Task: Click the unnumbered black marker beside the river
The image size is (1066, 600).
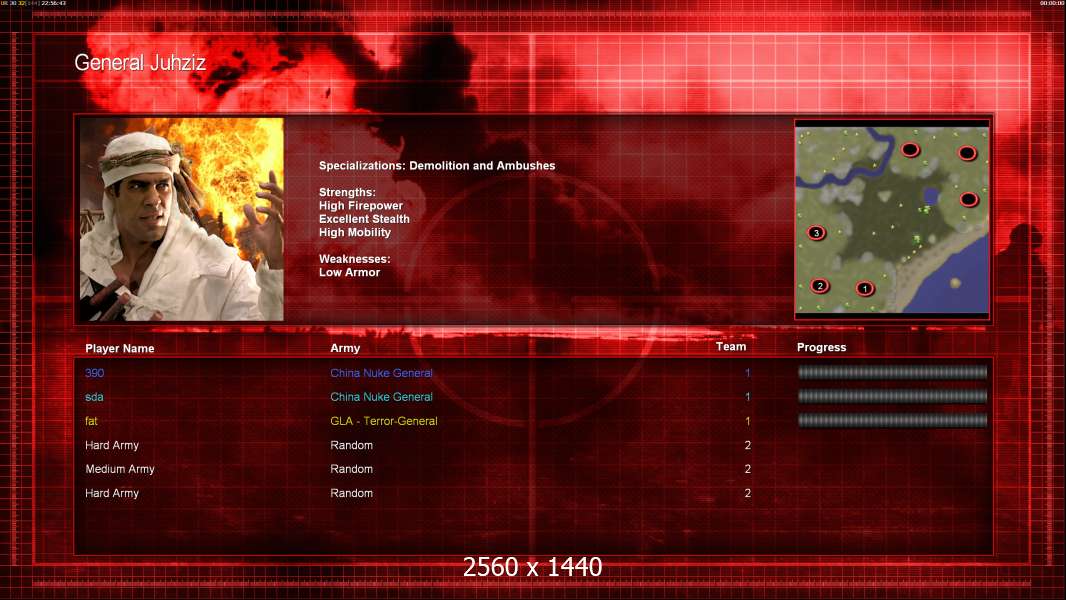Action: 910,149
